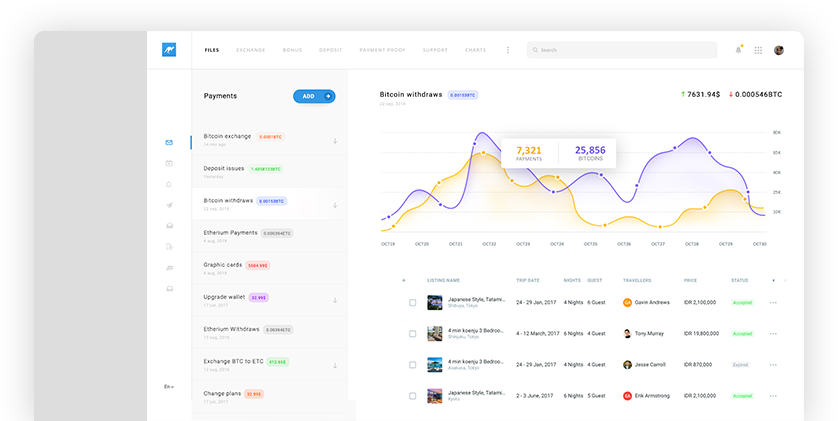The width and height of the screenshot is (838, 421).
Task: Click the user profile avatar
Action: click(779, 50)
